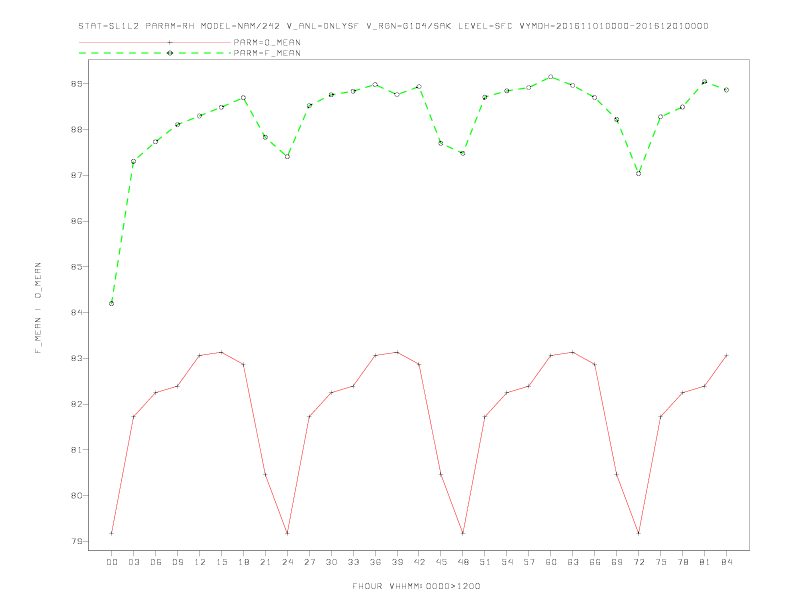The image size is (792, 612).
Task: Click y-axis tick label 84
Action: click(x=76, y=313)
